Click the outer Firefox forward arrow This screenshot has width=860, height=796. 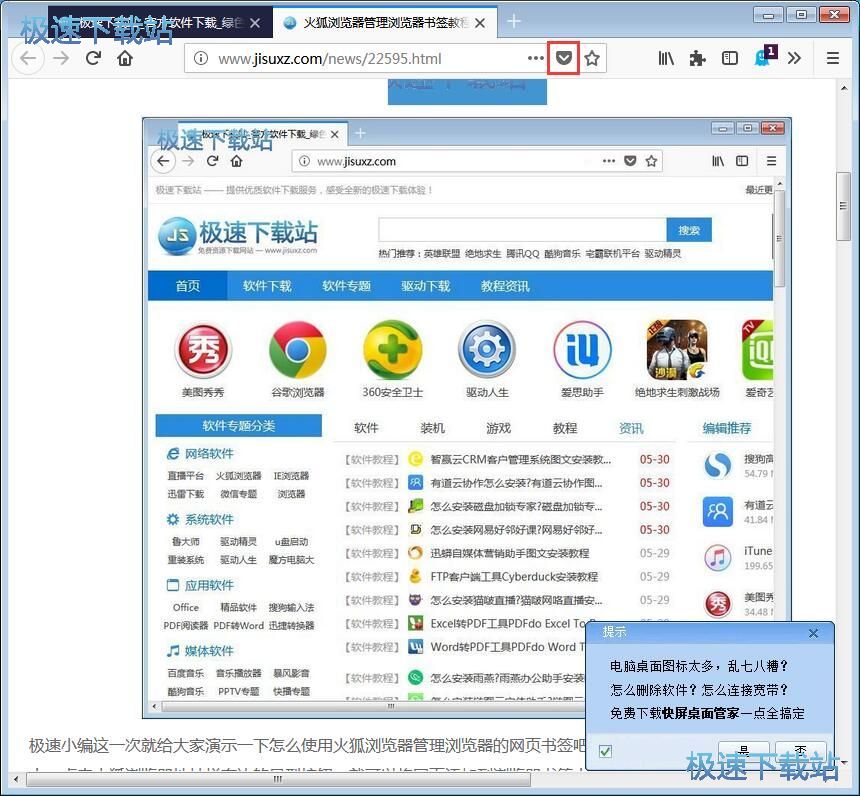(61, 58)
